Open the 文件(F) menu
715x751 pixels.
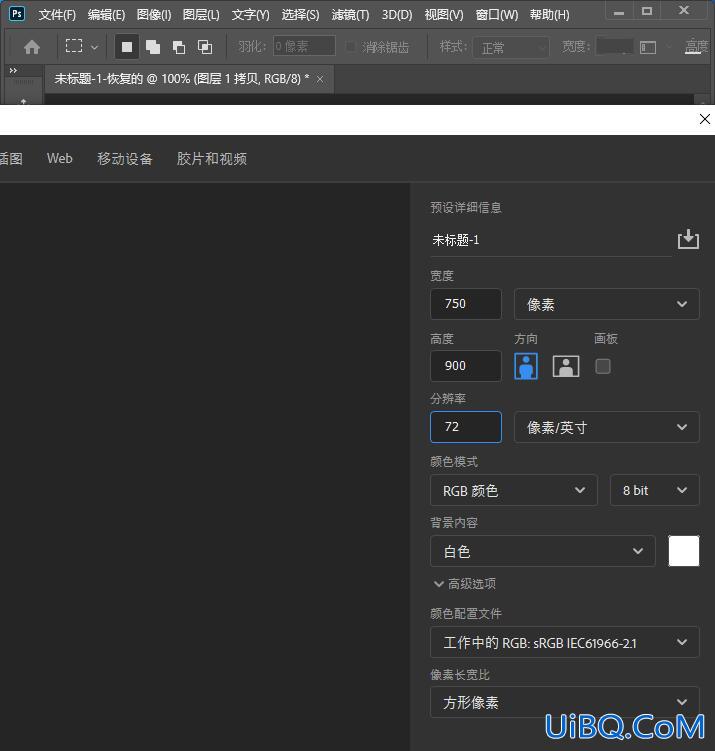(57, 15)
